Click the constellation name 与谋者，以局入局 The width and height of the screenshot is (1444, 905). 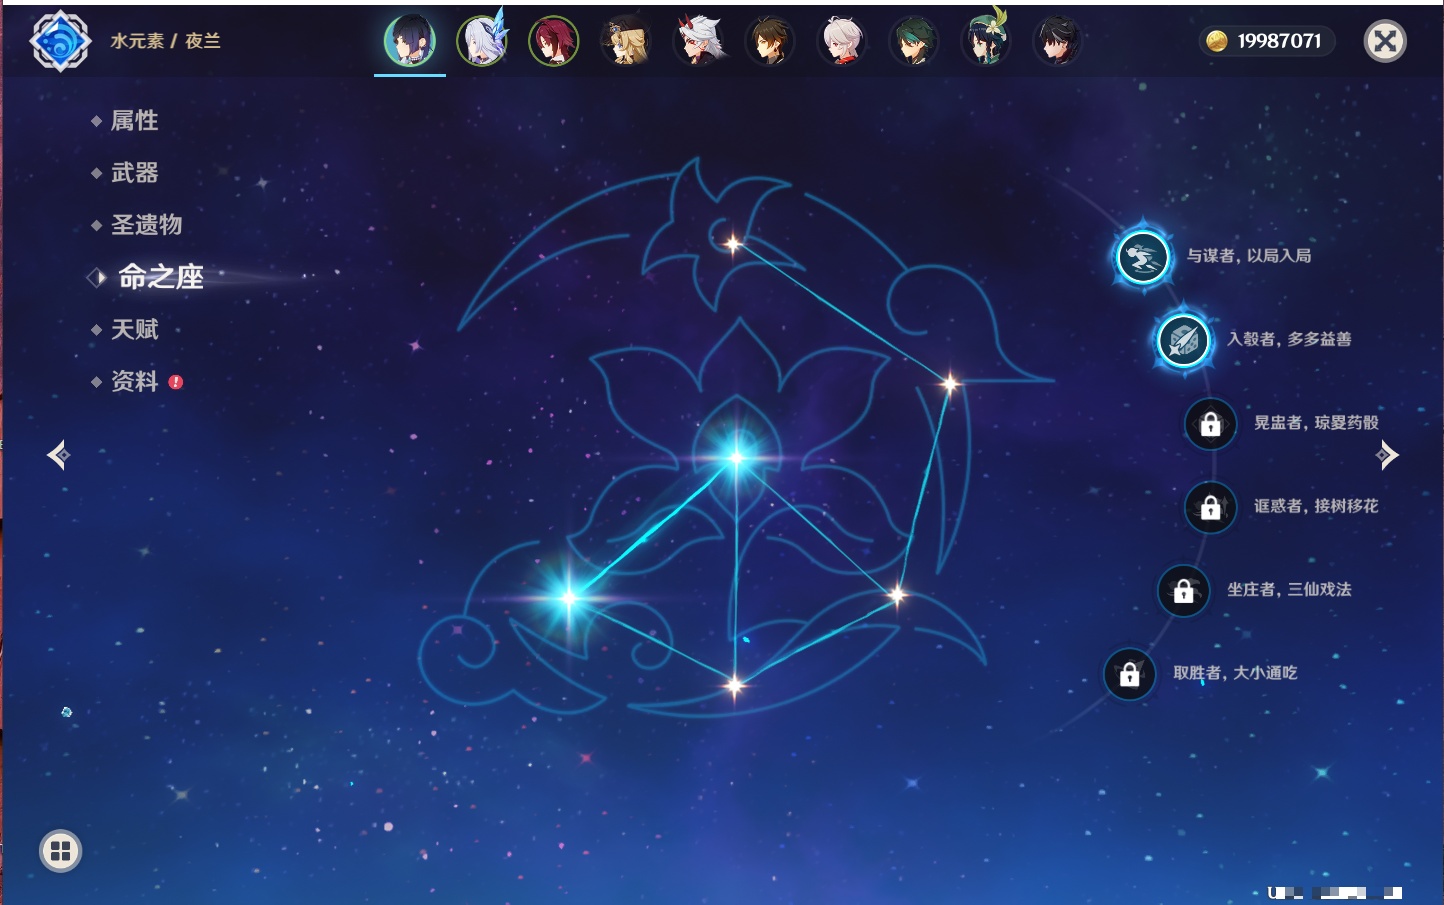click(1248, 256)
